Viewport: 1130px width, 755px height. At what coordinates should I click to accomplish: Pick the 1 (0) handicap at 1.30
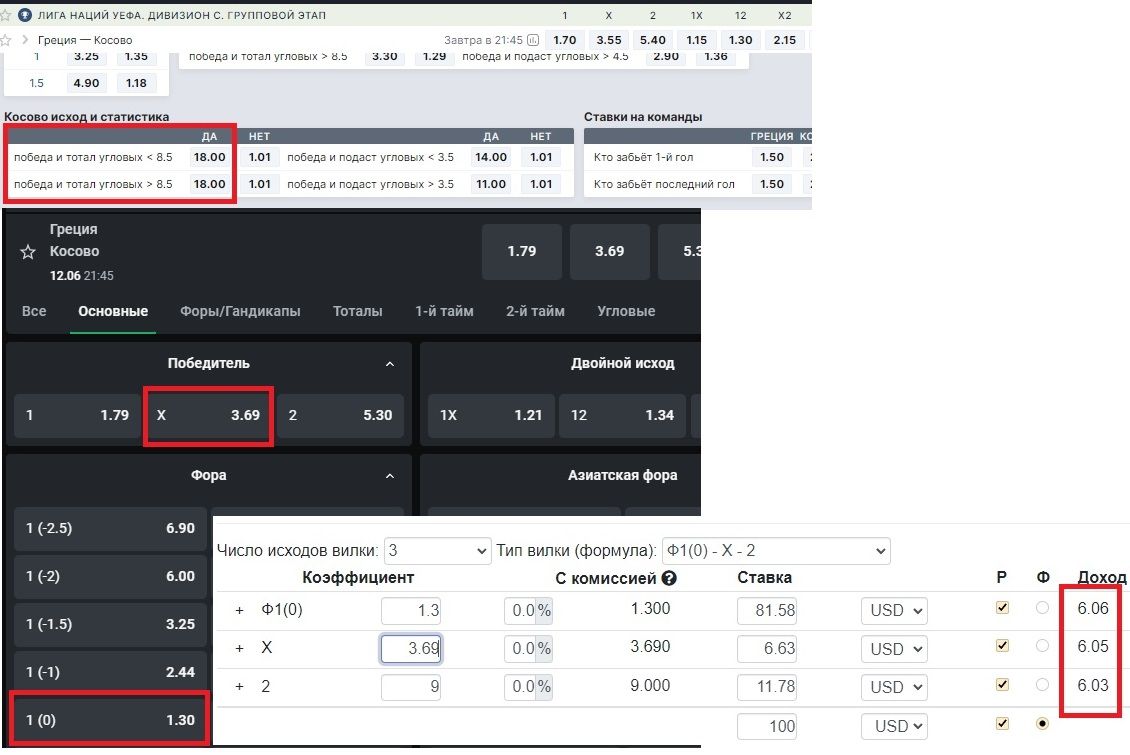109,720
